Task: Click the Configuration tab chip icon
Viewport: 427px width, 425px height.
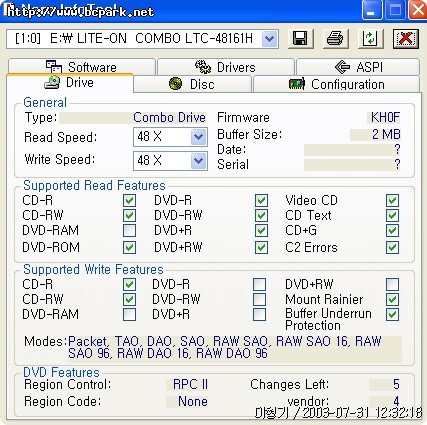Action: pos(297,84)
